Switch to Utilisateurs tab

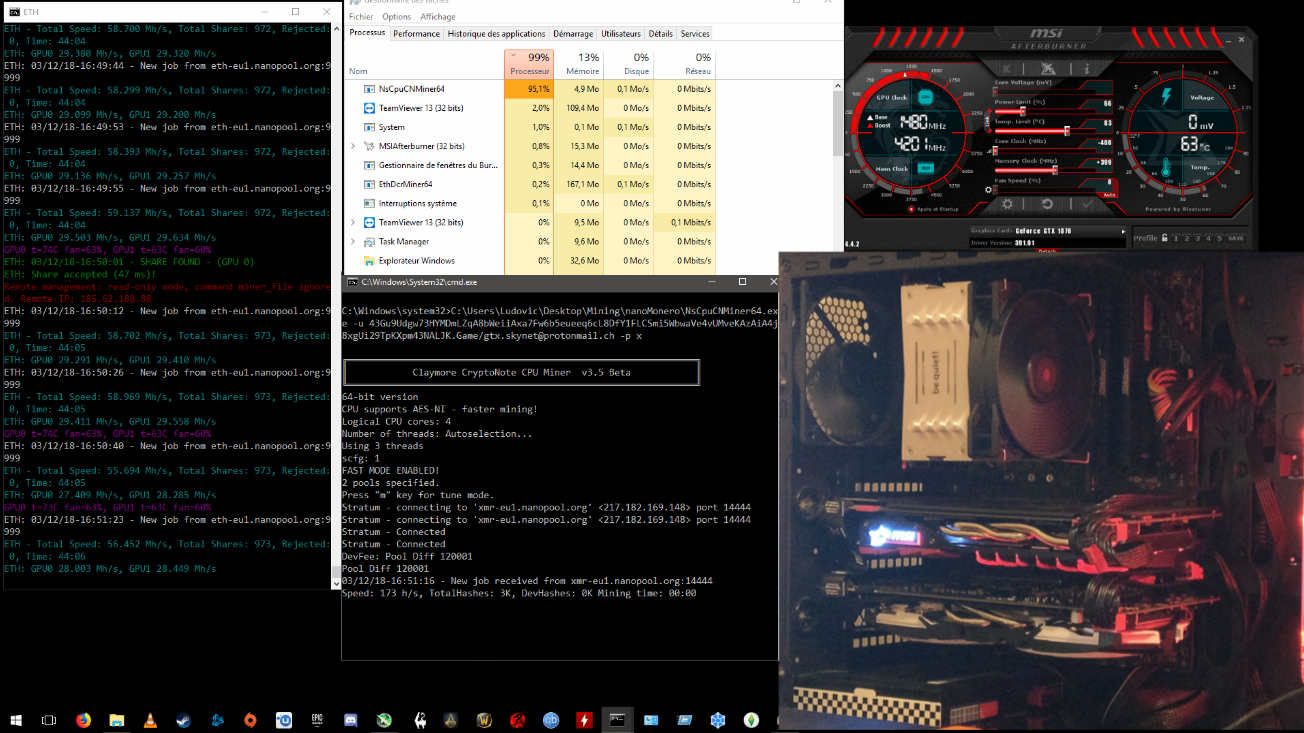point(621,34)
